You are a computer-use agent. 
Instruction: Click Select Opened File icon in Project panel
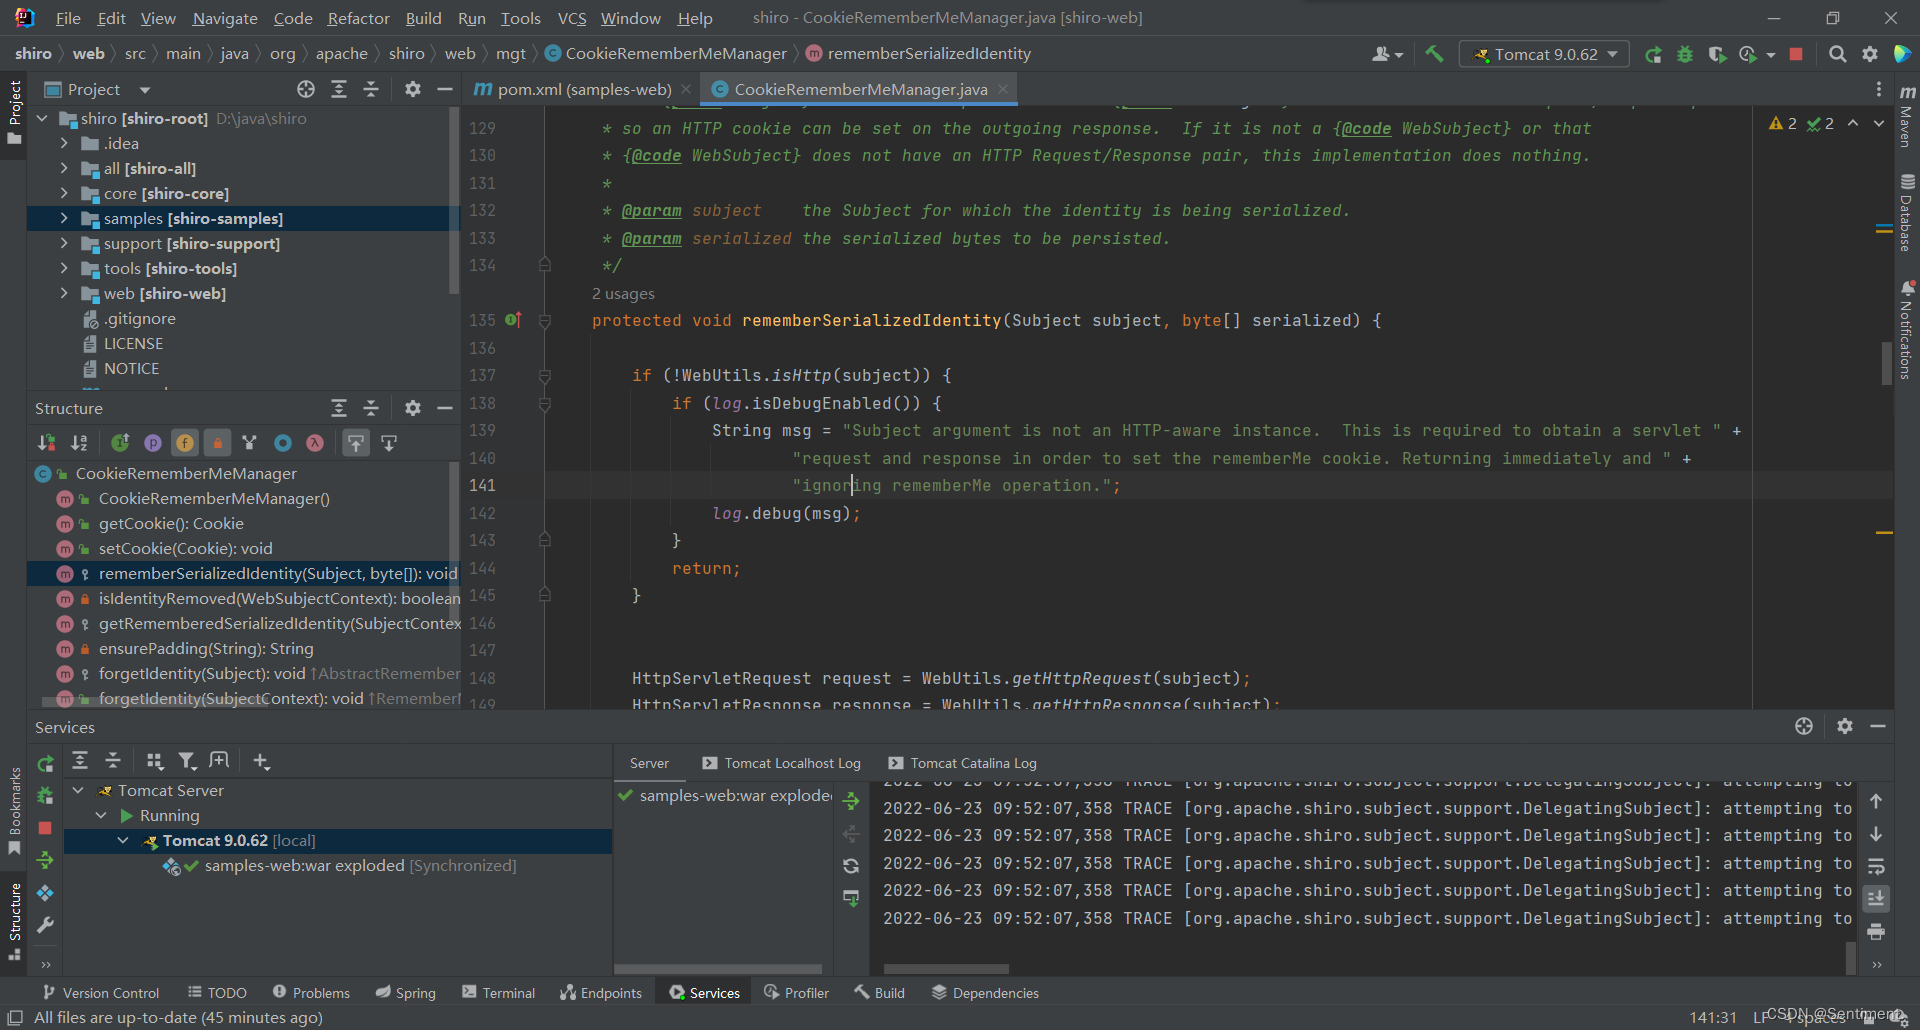click(x=306, y=89)
